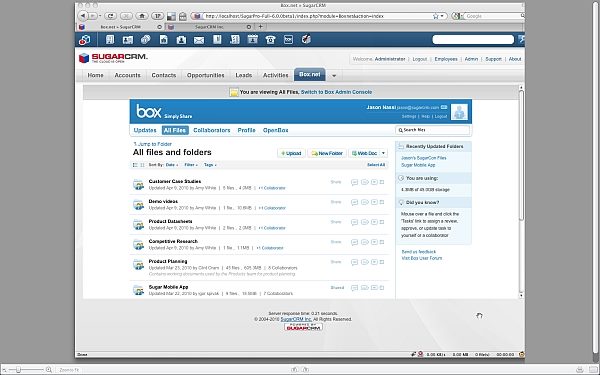600x375 pixels.
Task: Open the Activities tab
Action: (x=276, y=75)
